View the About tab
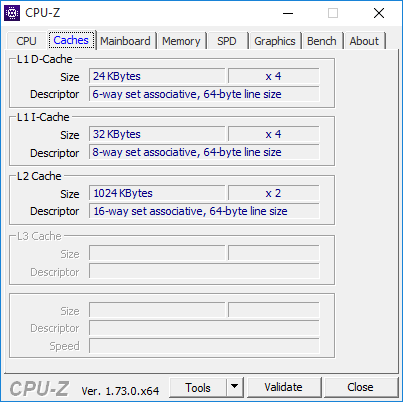The height and width of the screenshot is (402, 403). coord(364,41)
